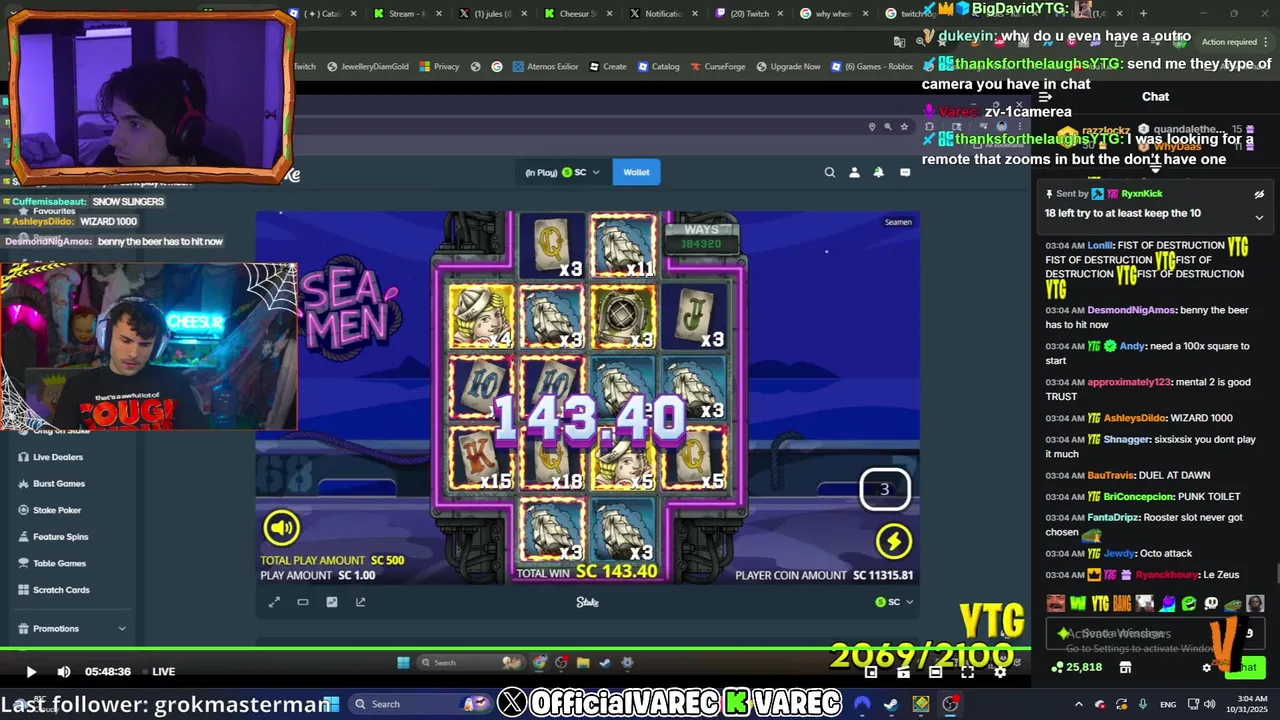
Task: Open the Stake notifications bell icon
Action: point(879,172)
